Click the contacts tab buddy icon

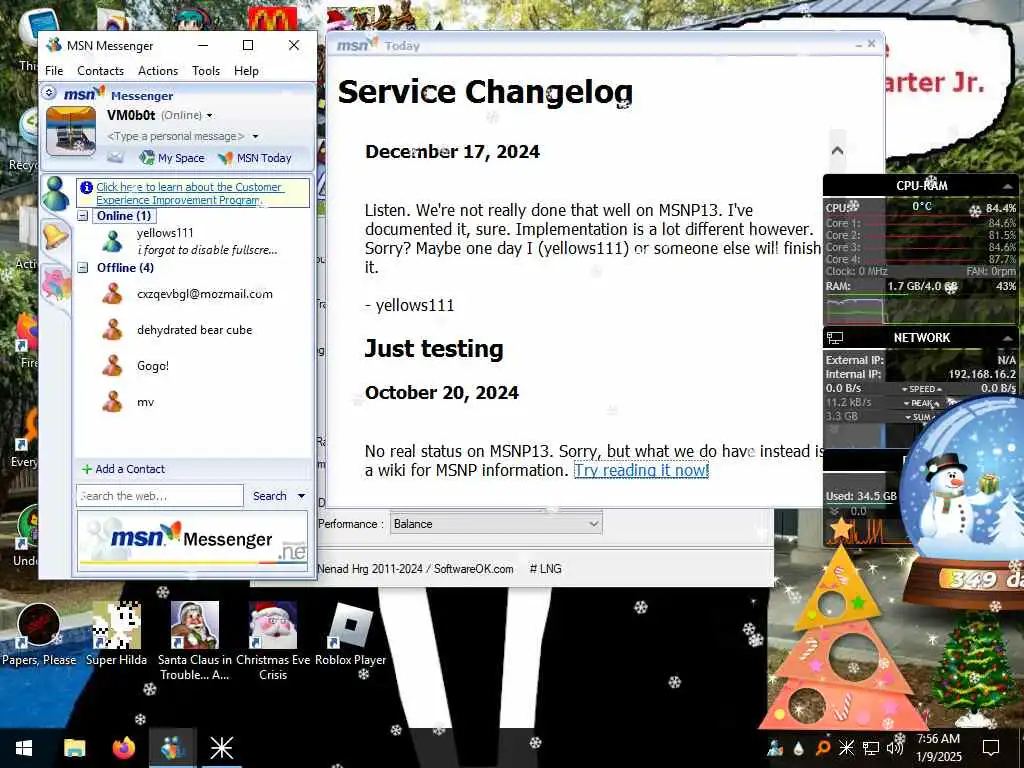[x=56, y=193]
